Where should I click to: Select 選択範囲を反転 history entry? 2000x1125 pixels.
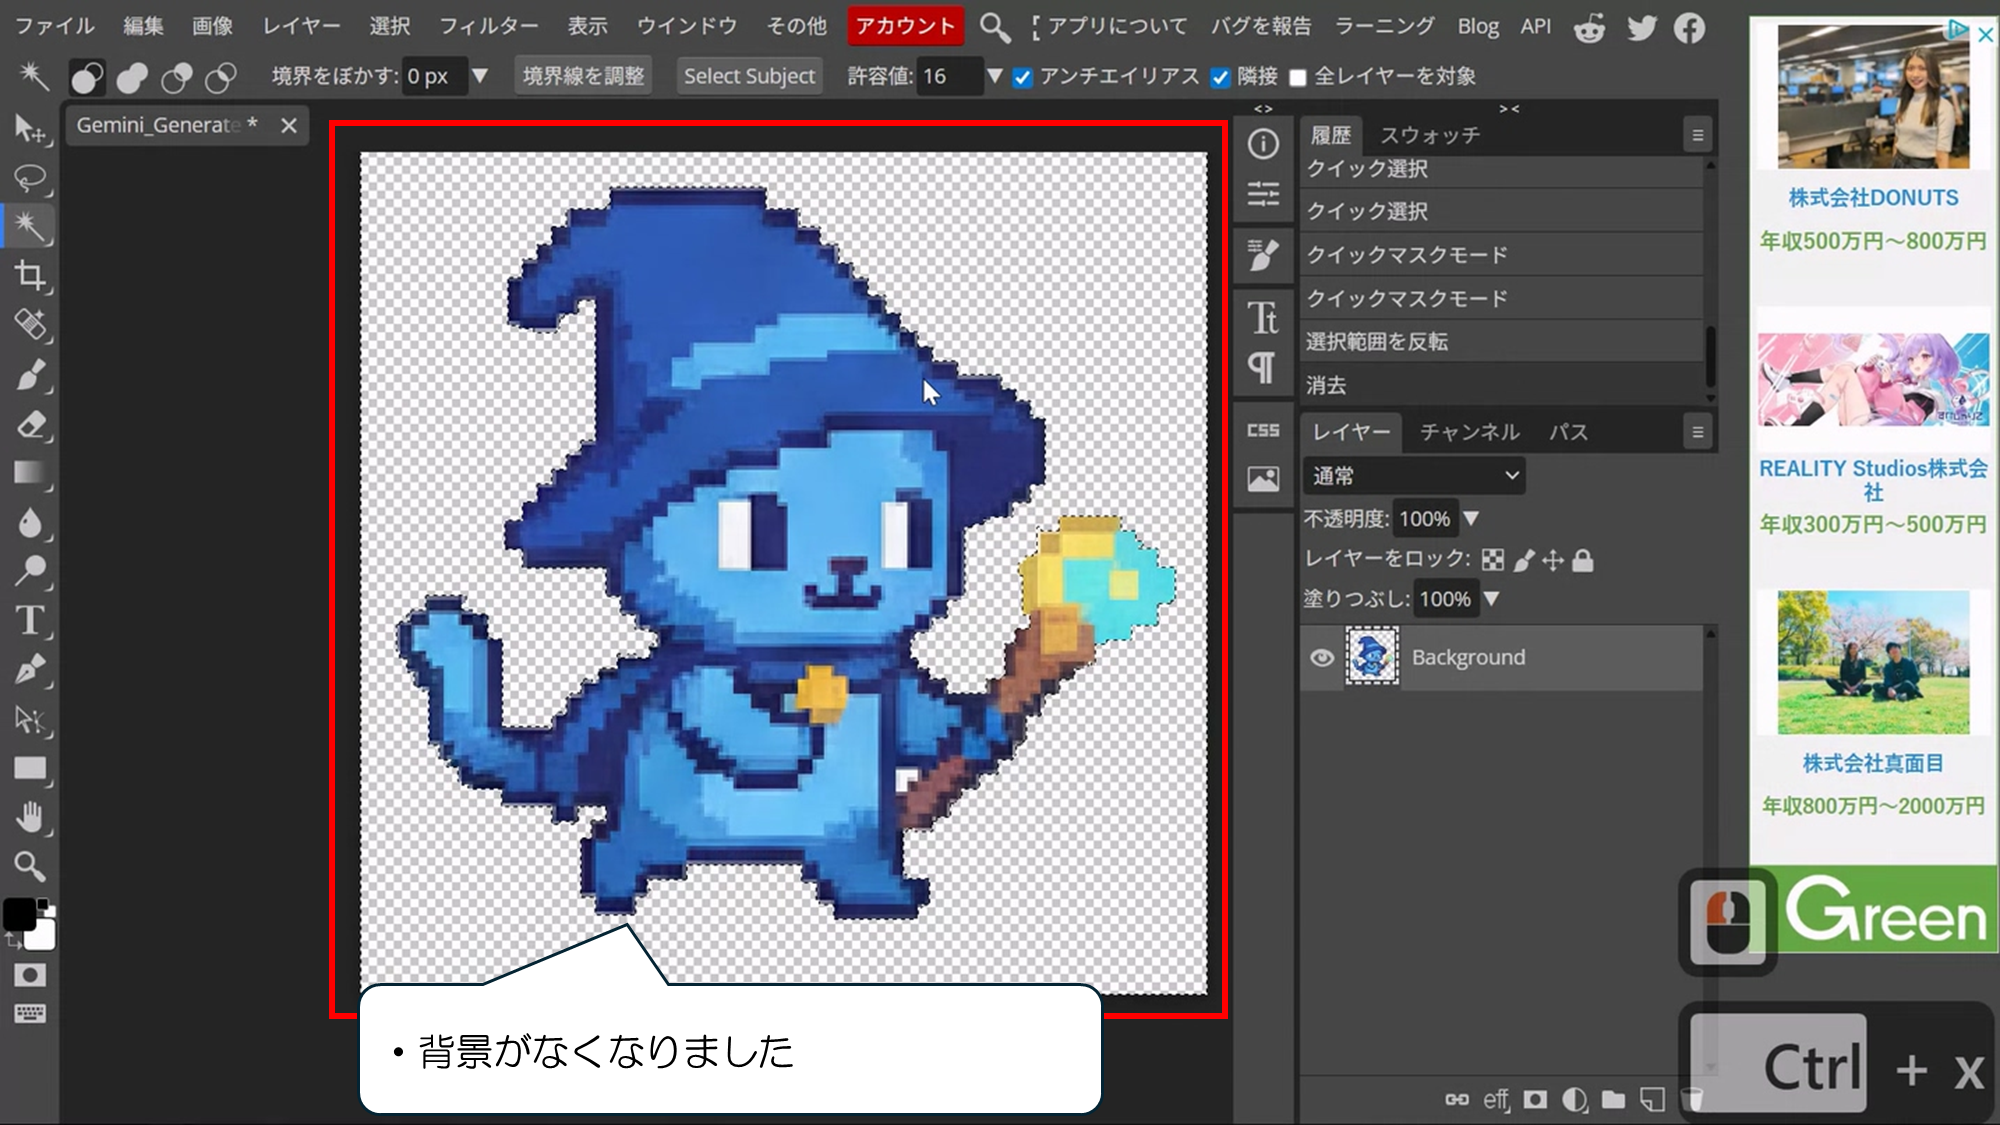pos(1376,342)
